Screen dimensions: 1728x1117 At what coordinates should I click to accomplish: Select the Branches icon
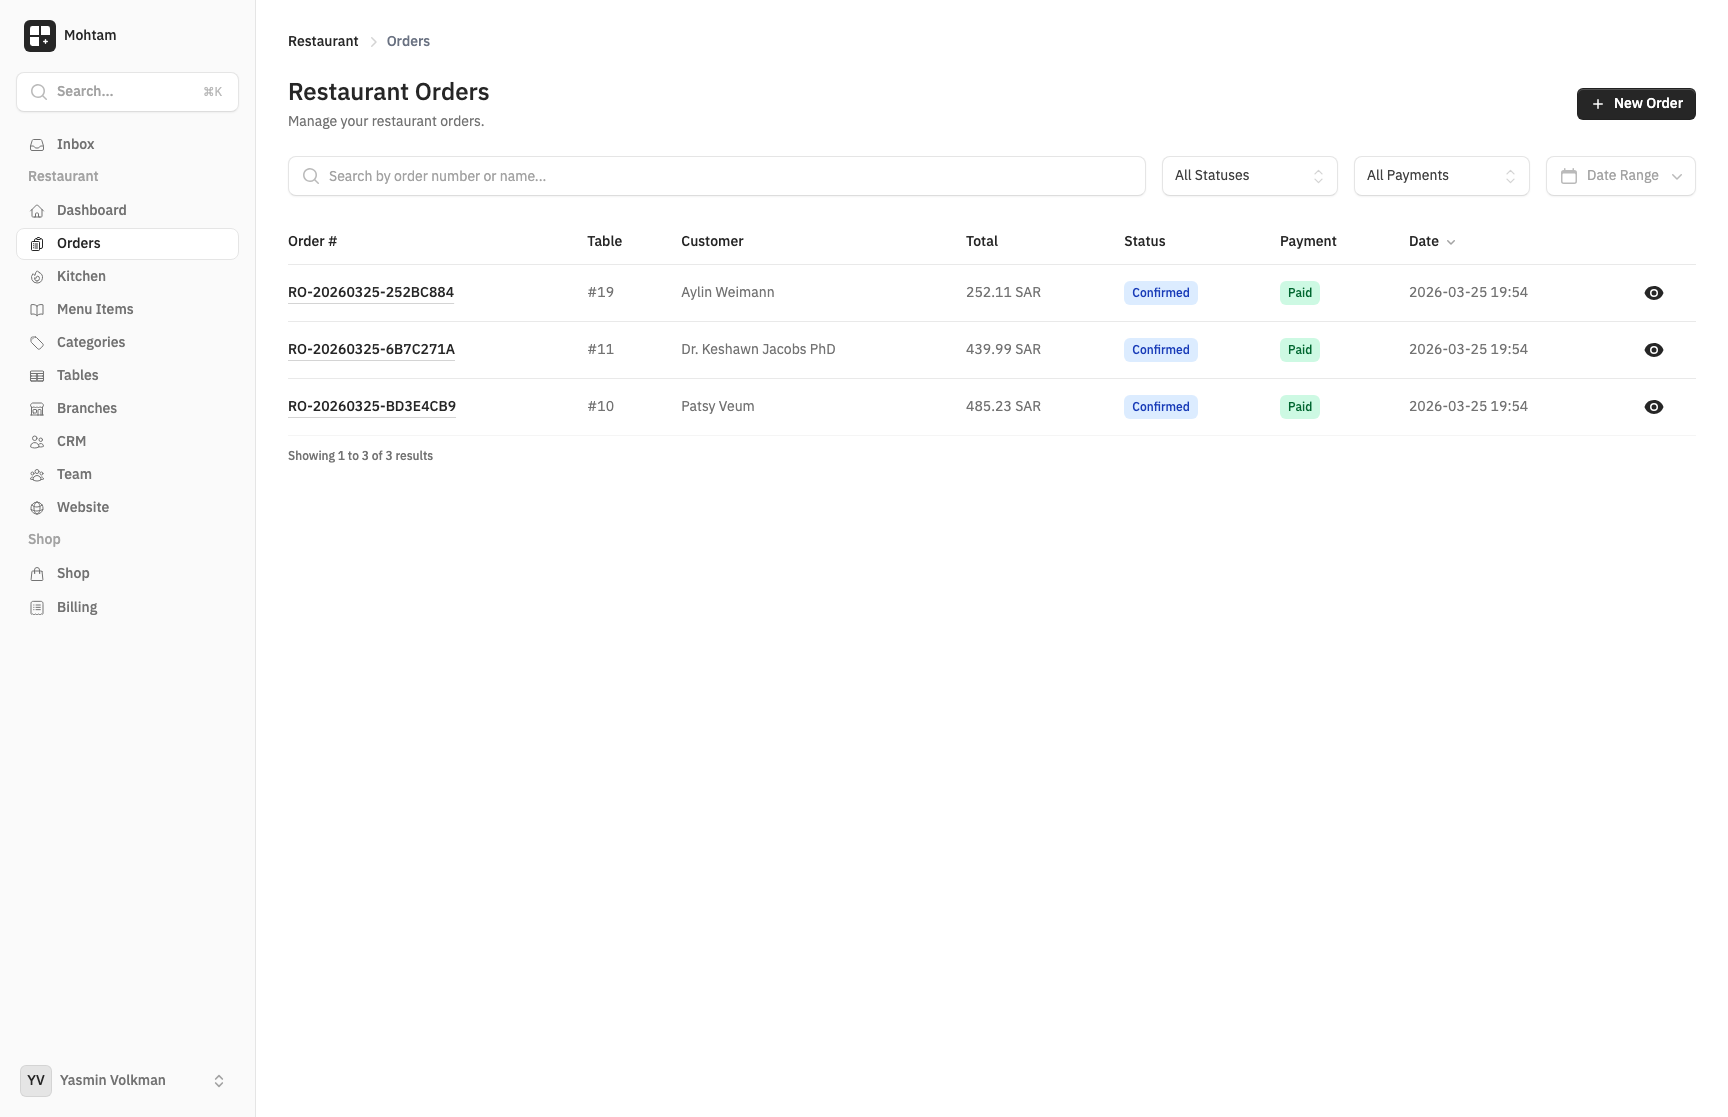click(x=37, y=408)
